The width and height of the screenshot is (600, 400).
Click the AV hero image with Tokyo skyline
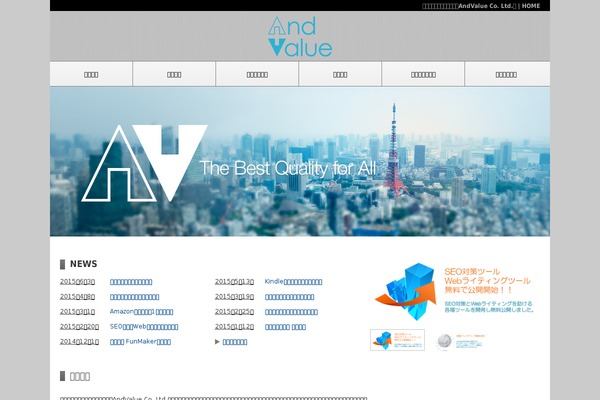point(300,162)
